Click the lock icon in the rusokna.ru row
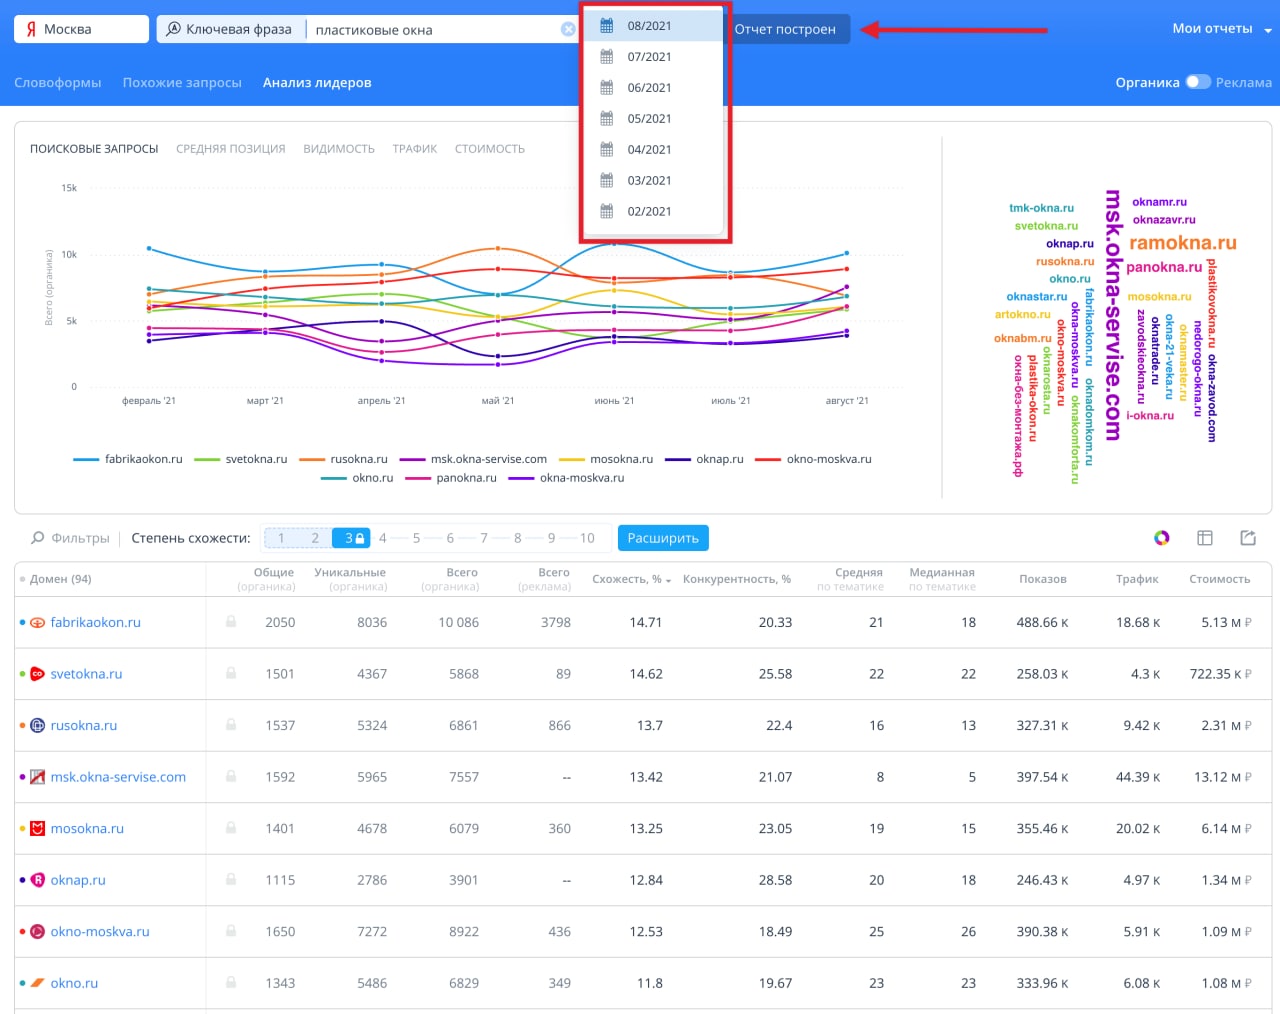 [231, 725]
